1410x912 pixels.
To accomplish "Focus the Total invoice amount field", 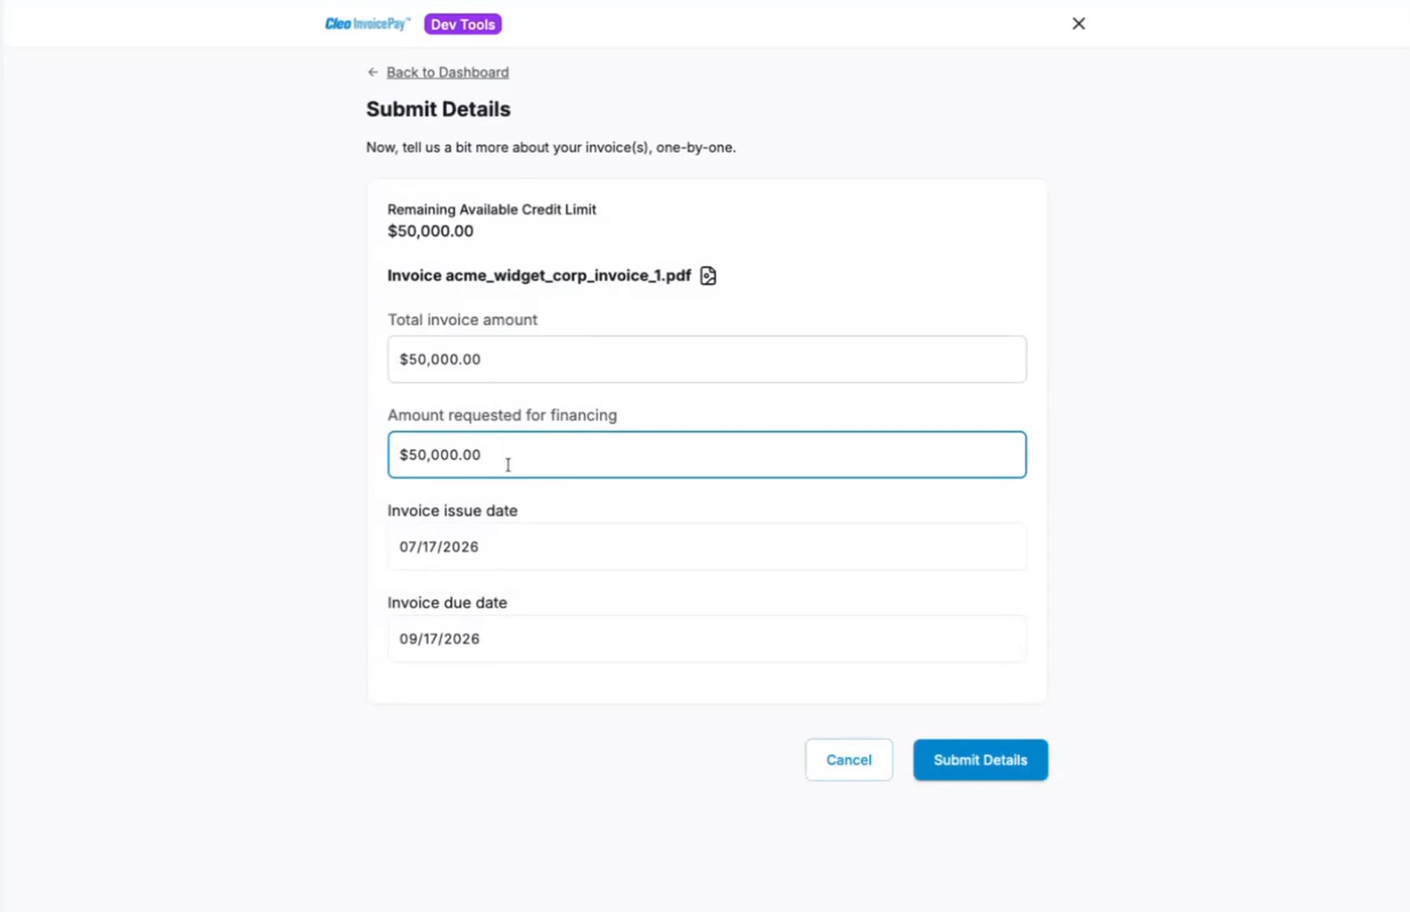I will pyautogui.click(x=707, y=359).
